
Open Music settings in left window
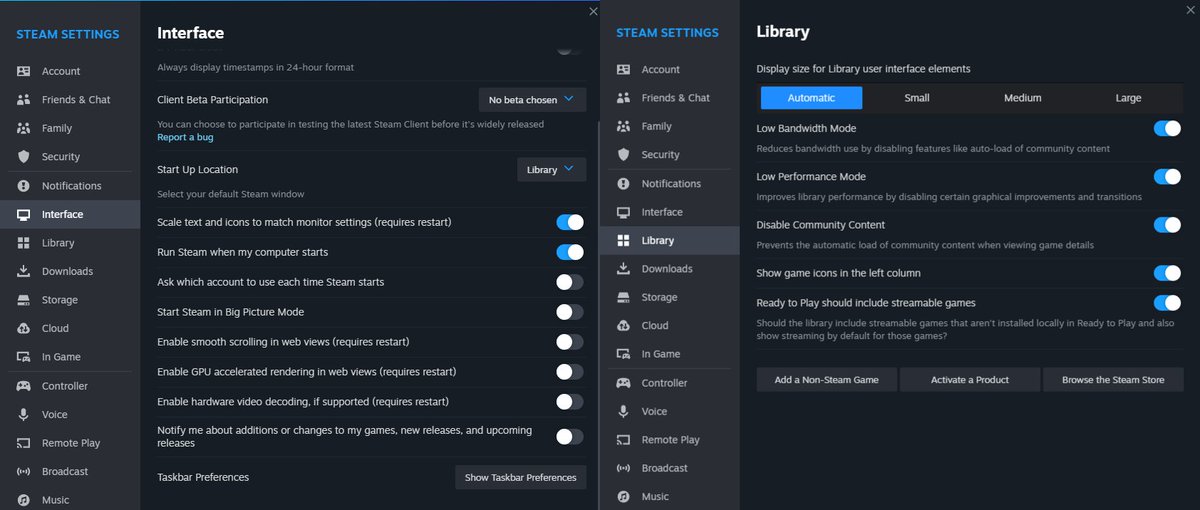click(70, 500)
